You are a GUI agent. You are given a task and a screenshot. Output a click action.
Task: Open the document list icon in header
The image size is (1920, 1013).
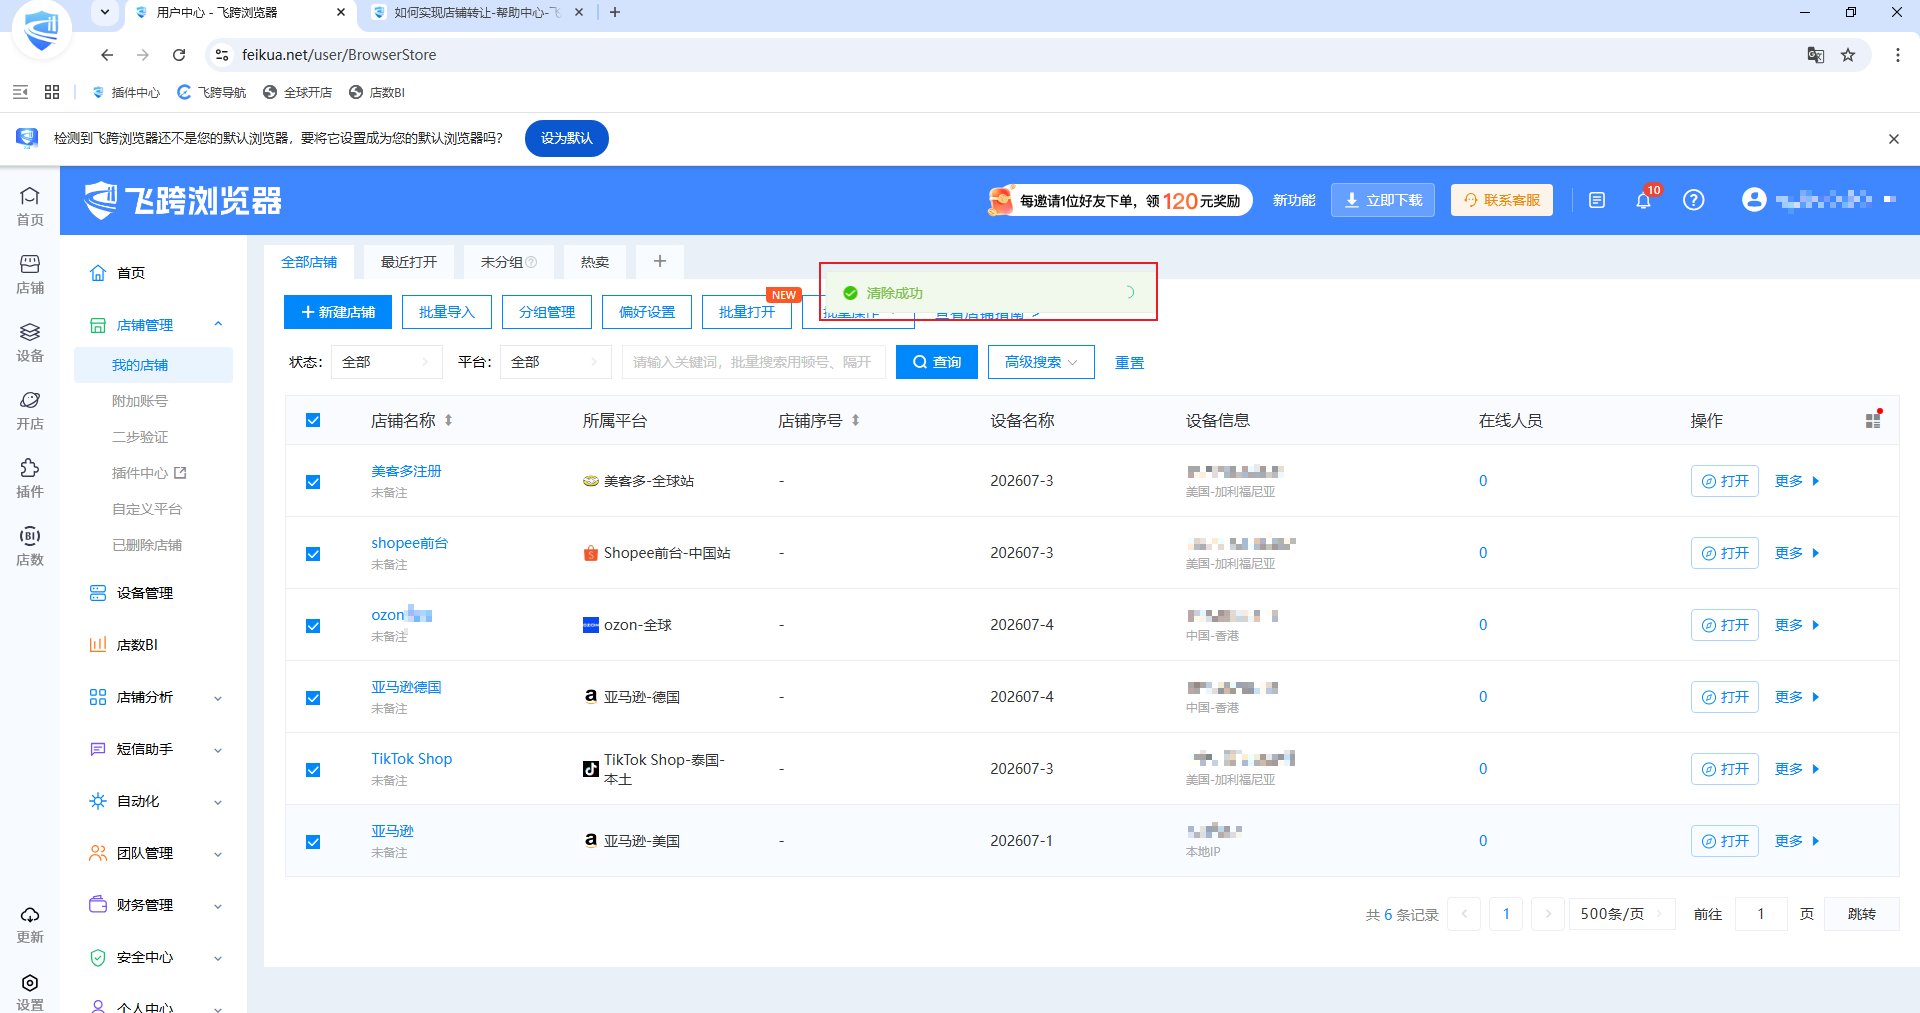click(x=1597, y=200)
